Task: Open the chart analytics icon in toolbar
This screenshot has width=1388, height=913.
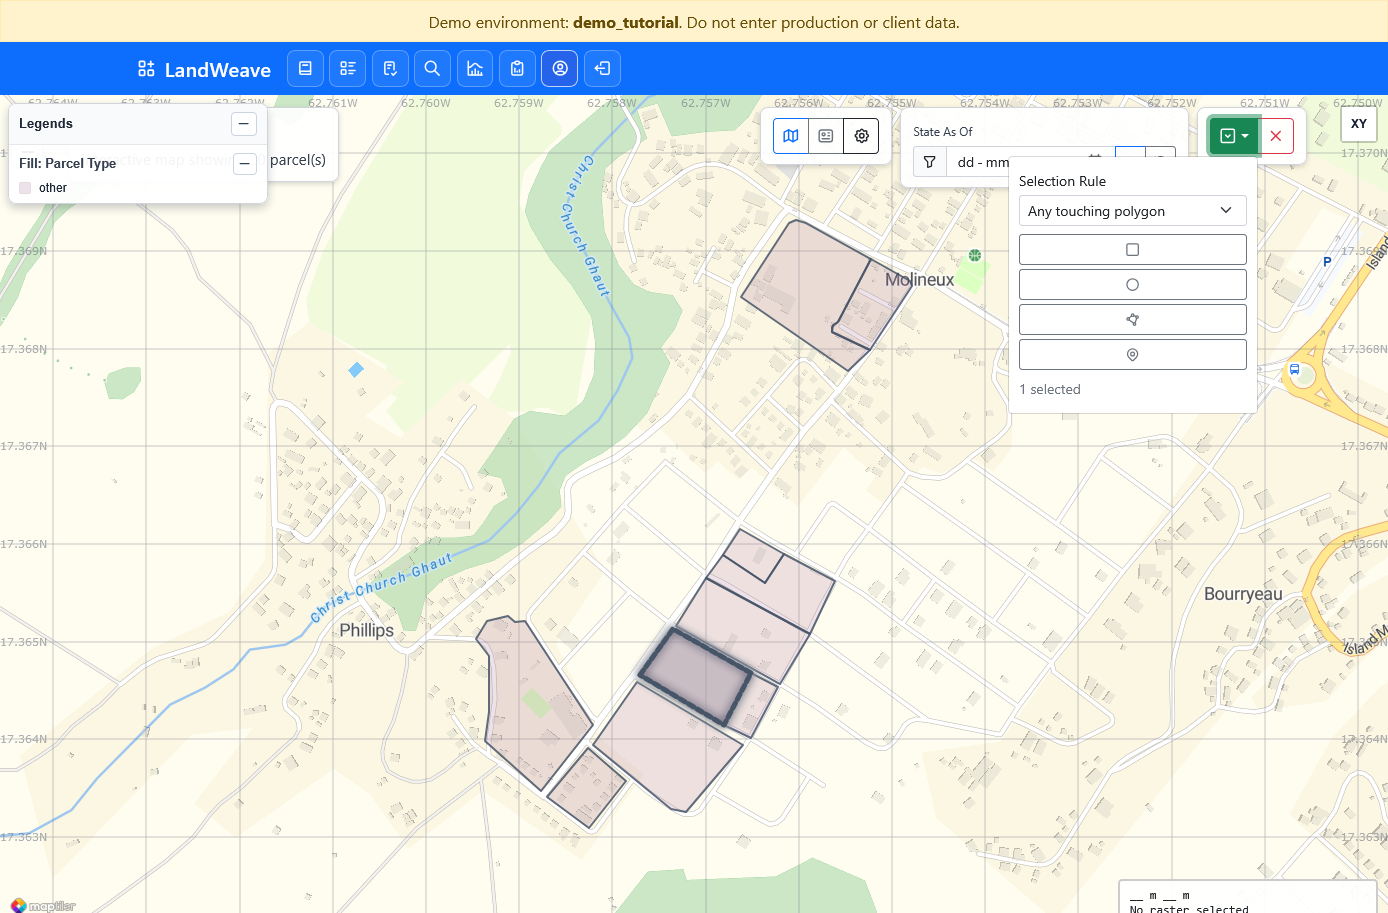Action: pyautogui.click(x=475, y=69)
